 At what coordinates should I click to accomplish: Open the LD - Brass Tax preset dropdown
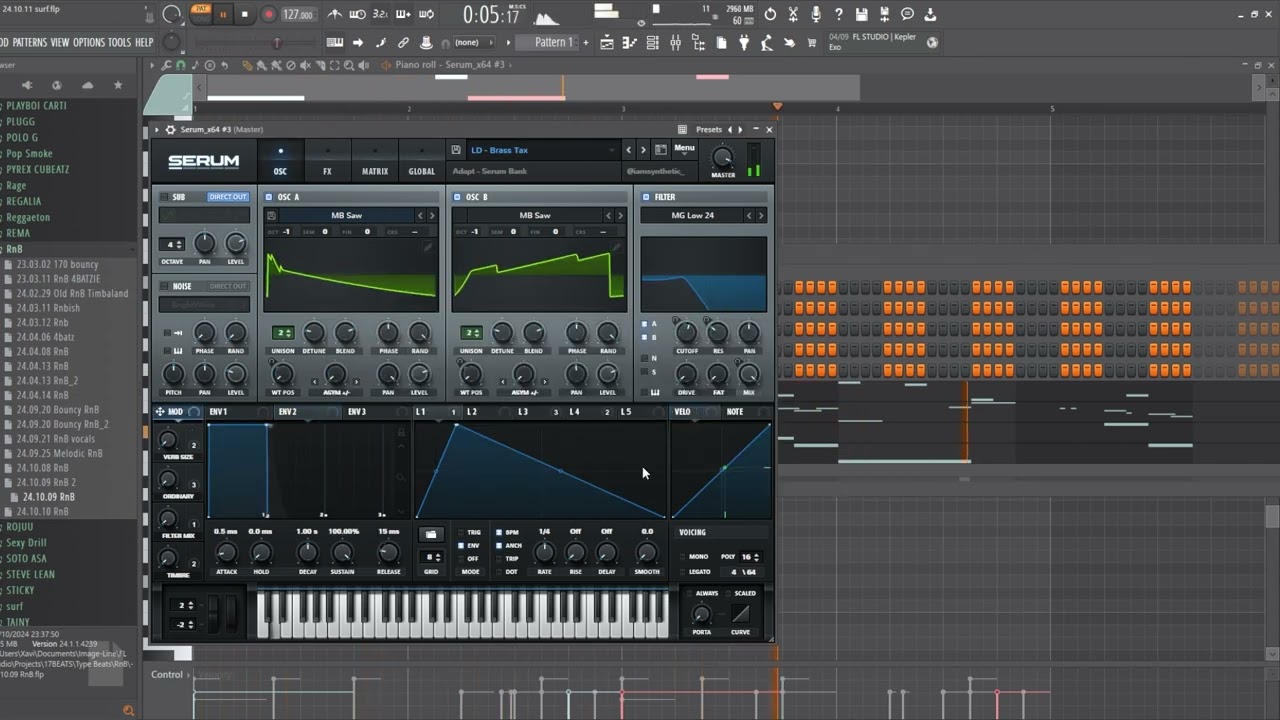[x=541, y=150]
